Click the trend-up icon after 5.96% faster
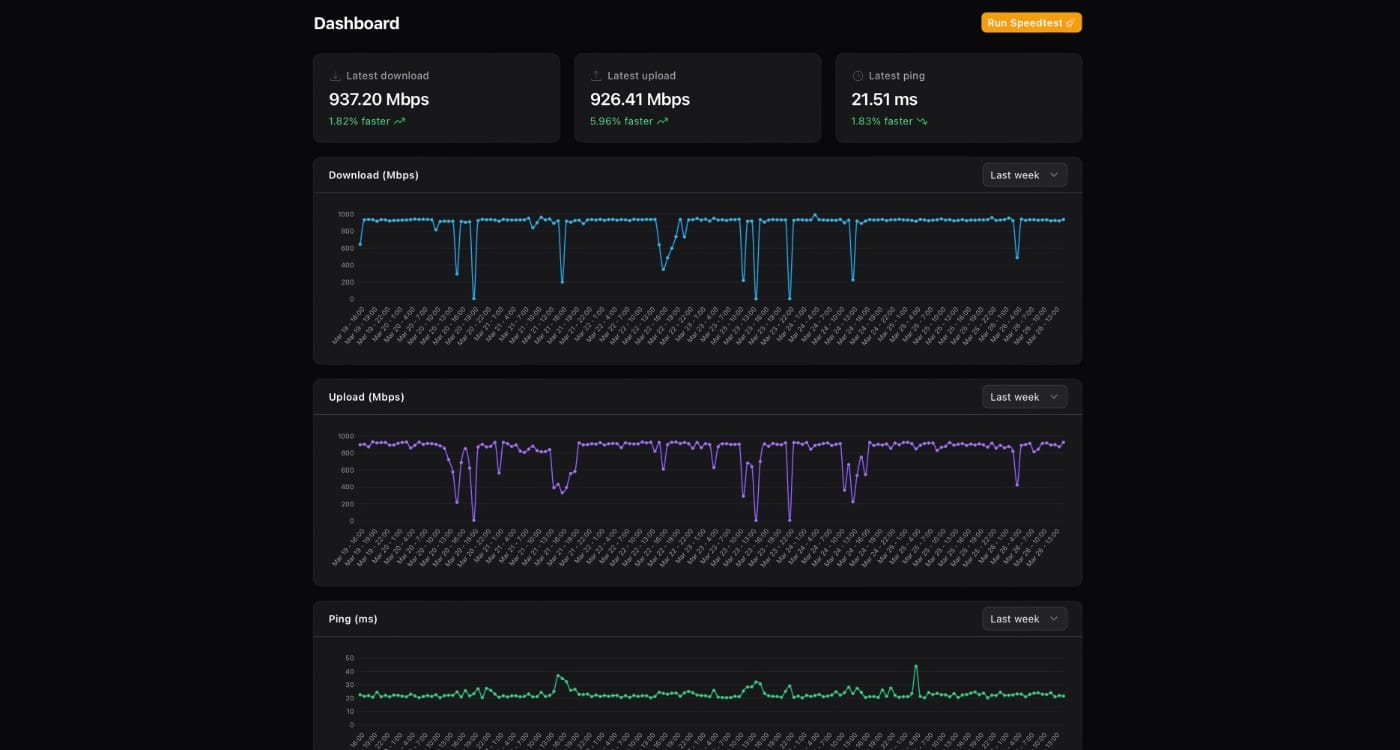1400x750 pixels. tap(662, 121)
